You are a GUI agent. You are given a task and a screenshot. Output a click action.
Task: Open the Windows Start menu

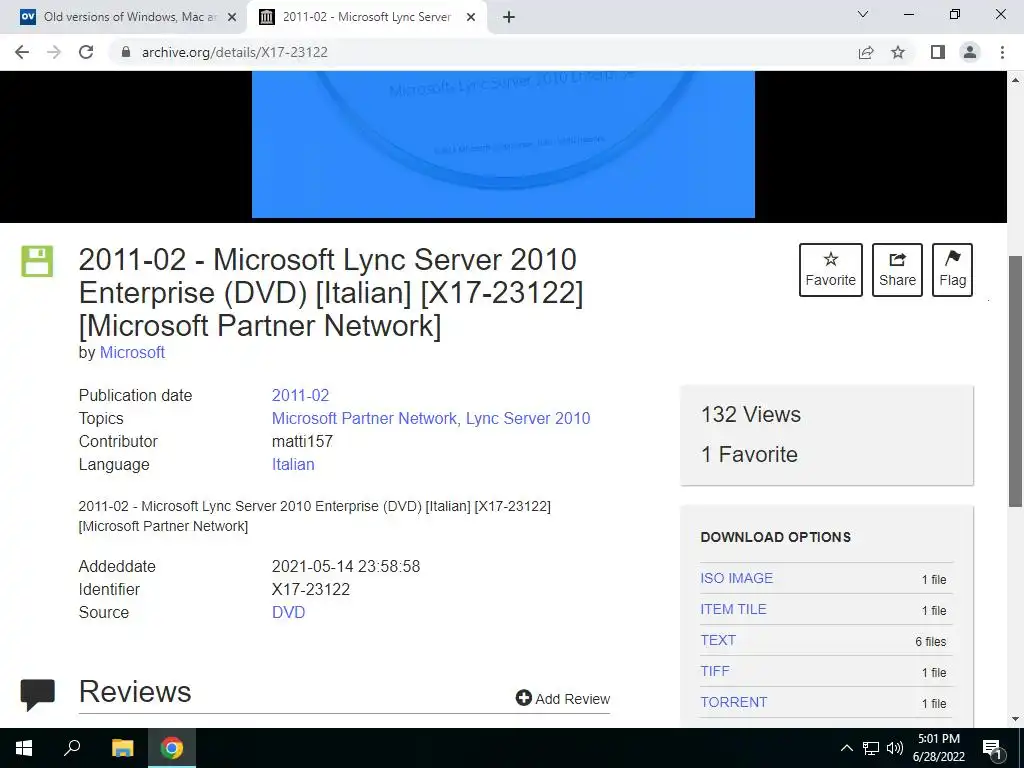[x=24, y=748]
